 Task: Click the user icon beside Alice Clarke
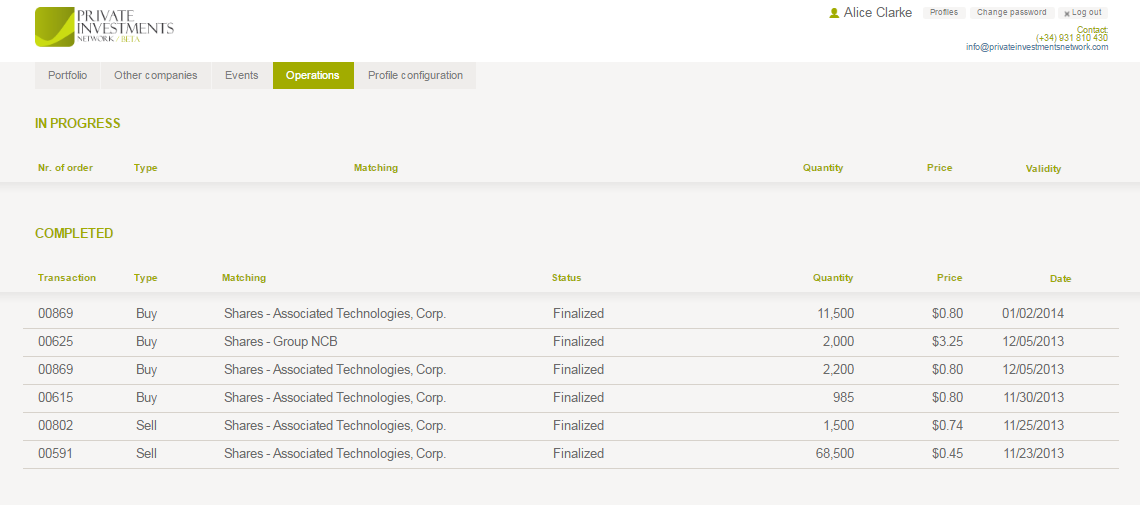(x=834, y=13)
